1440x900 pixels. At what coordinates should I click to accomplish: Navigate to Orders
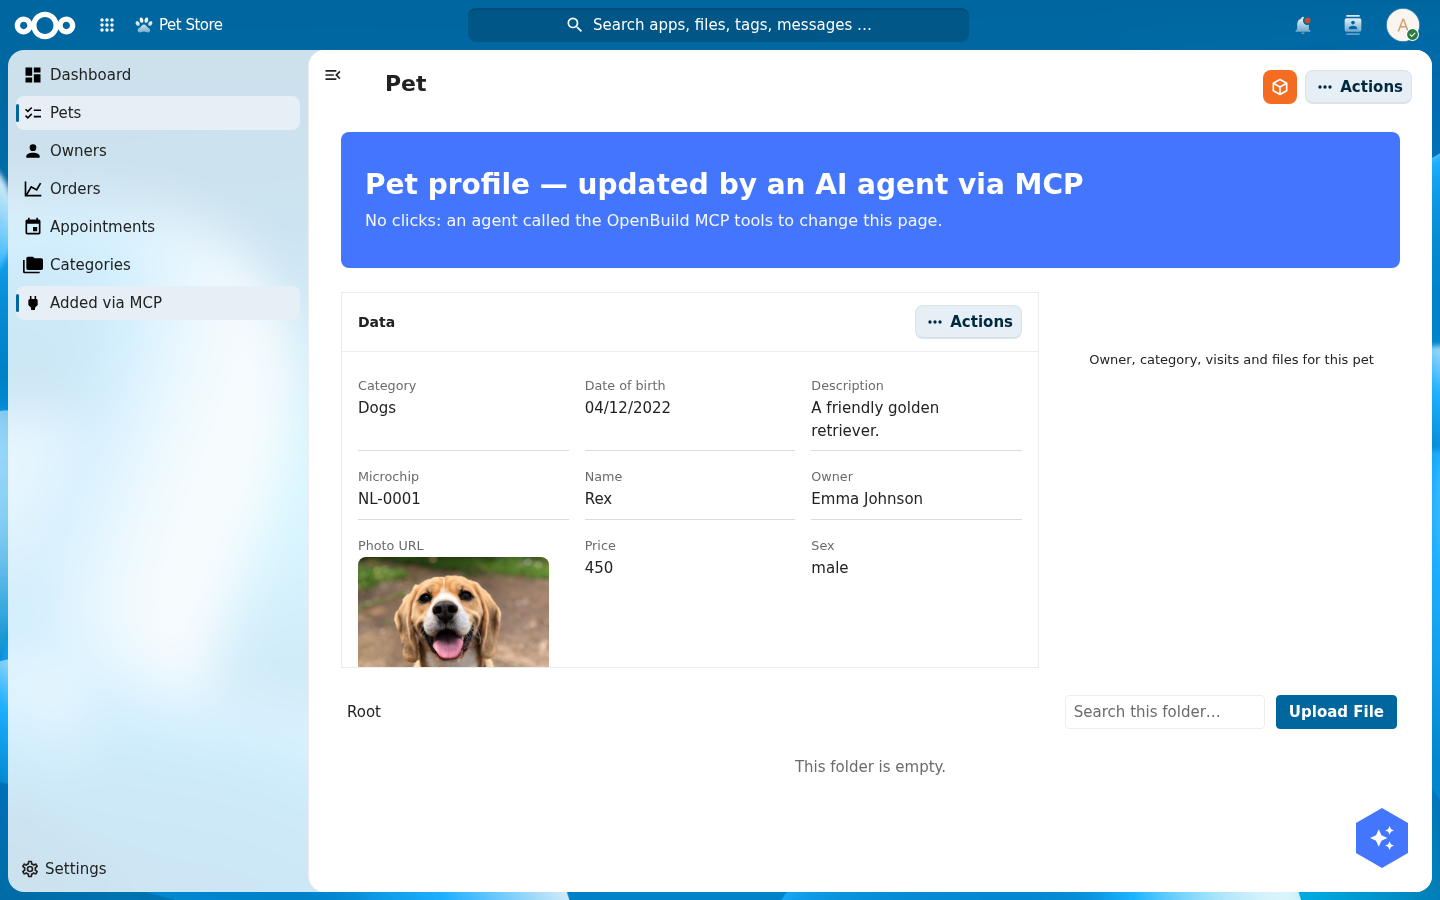[x=158, y=189]
